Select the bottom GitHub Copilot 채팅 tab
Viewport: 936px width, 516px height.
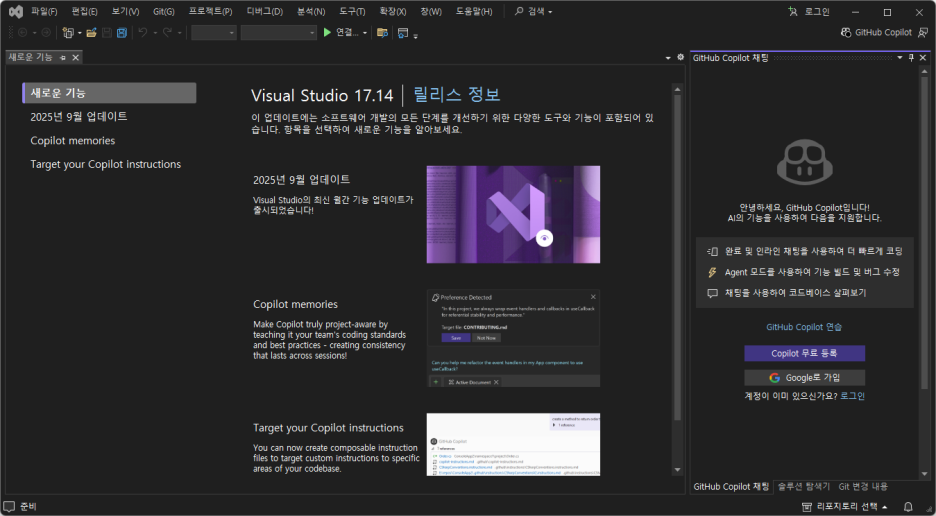(x=731, y=487)
